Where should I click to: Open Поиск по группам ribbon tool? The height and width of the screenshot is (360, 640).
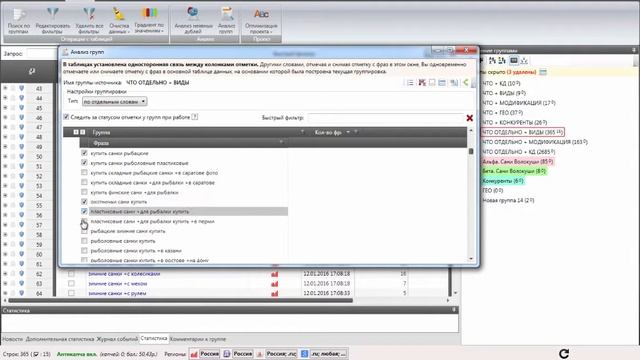19,21
